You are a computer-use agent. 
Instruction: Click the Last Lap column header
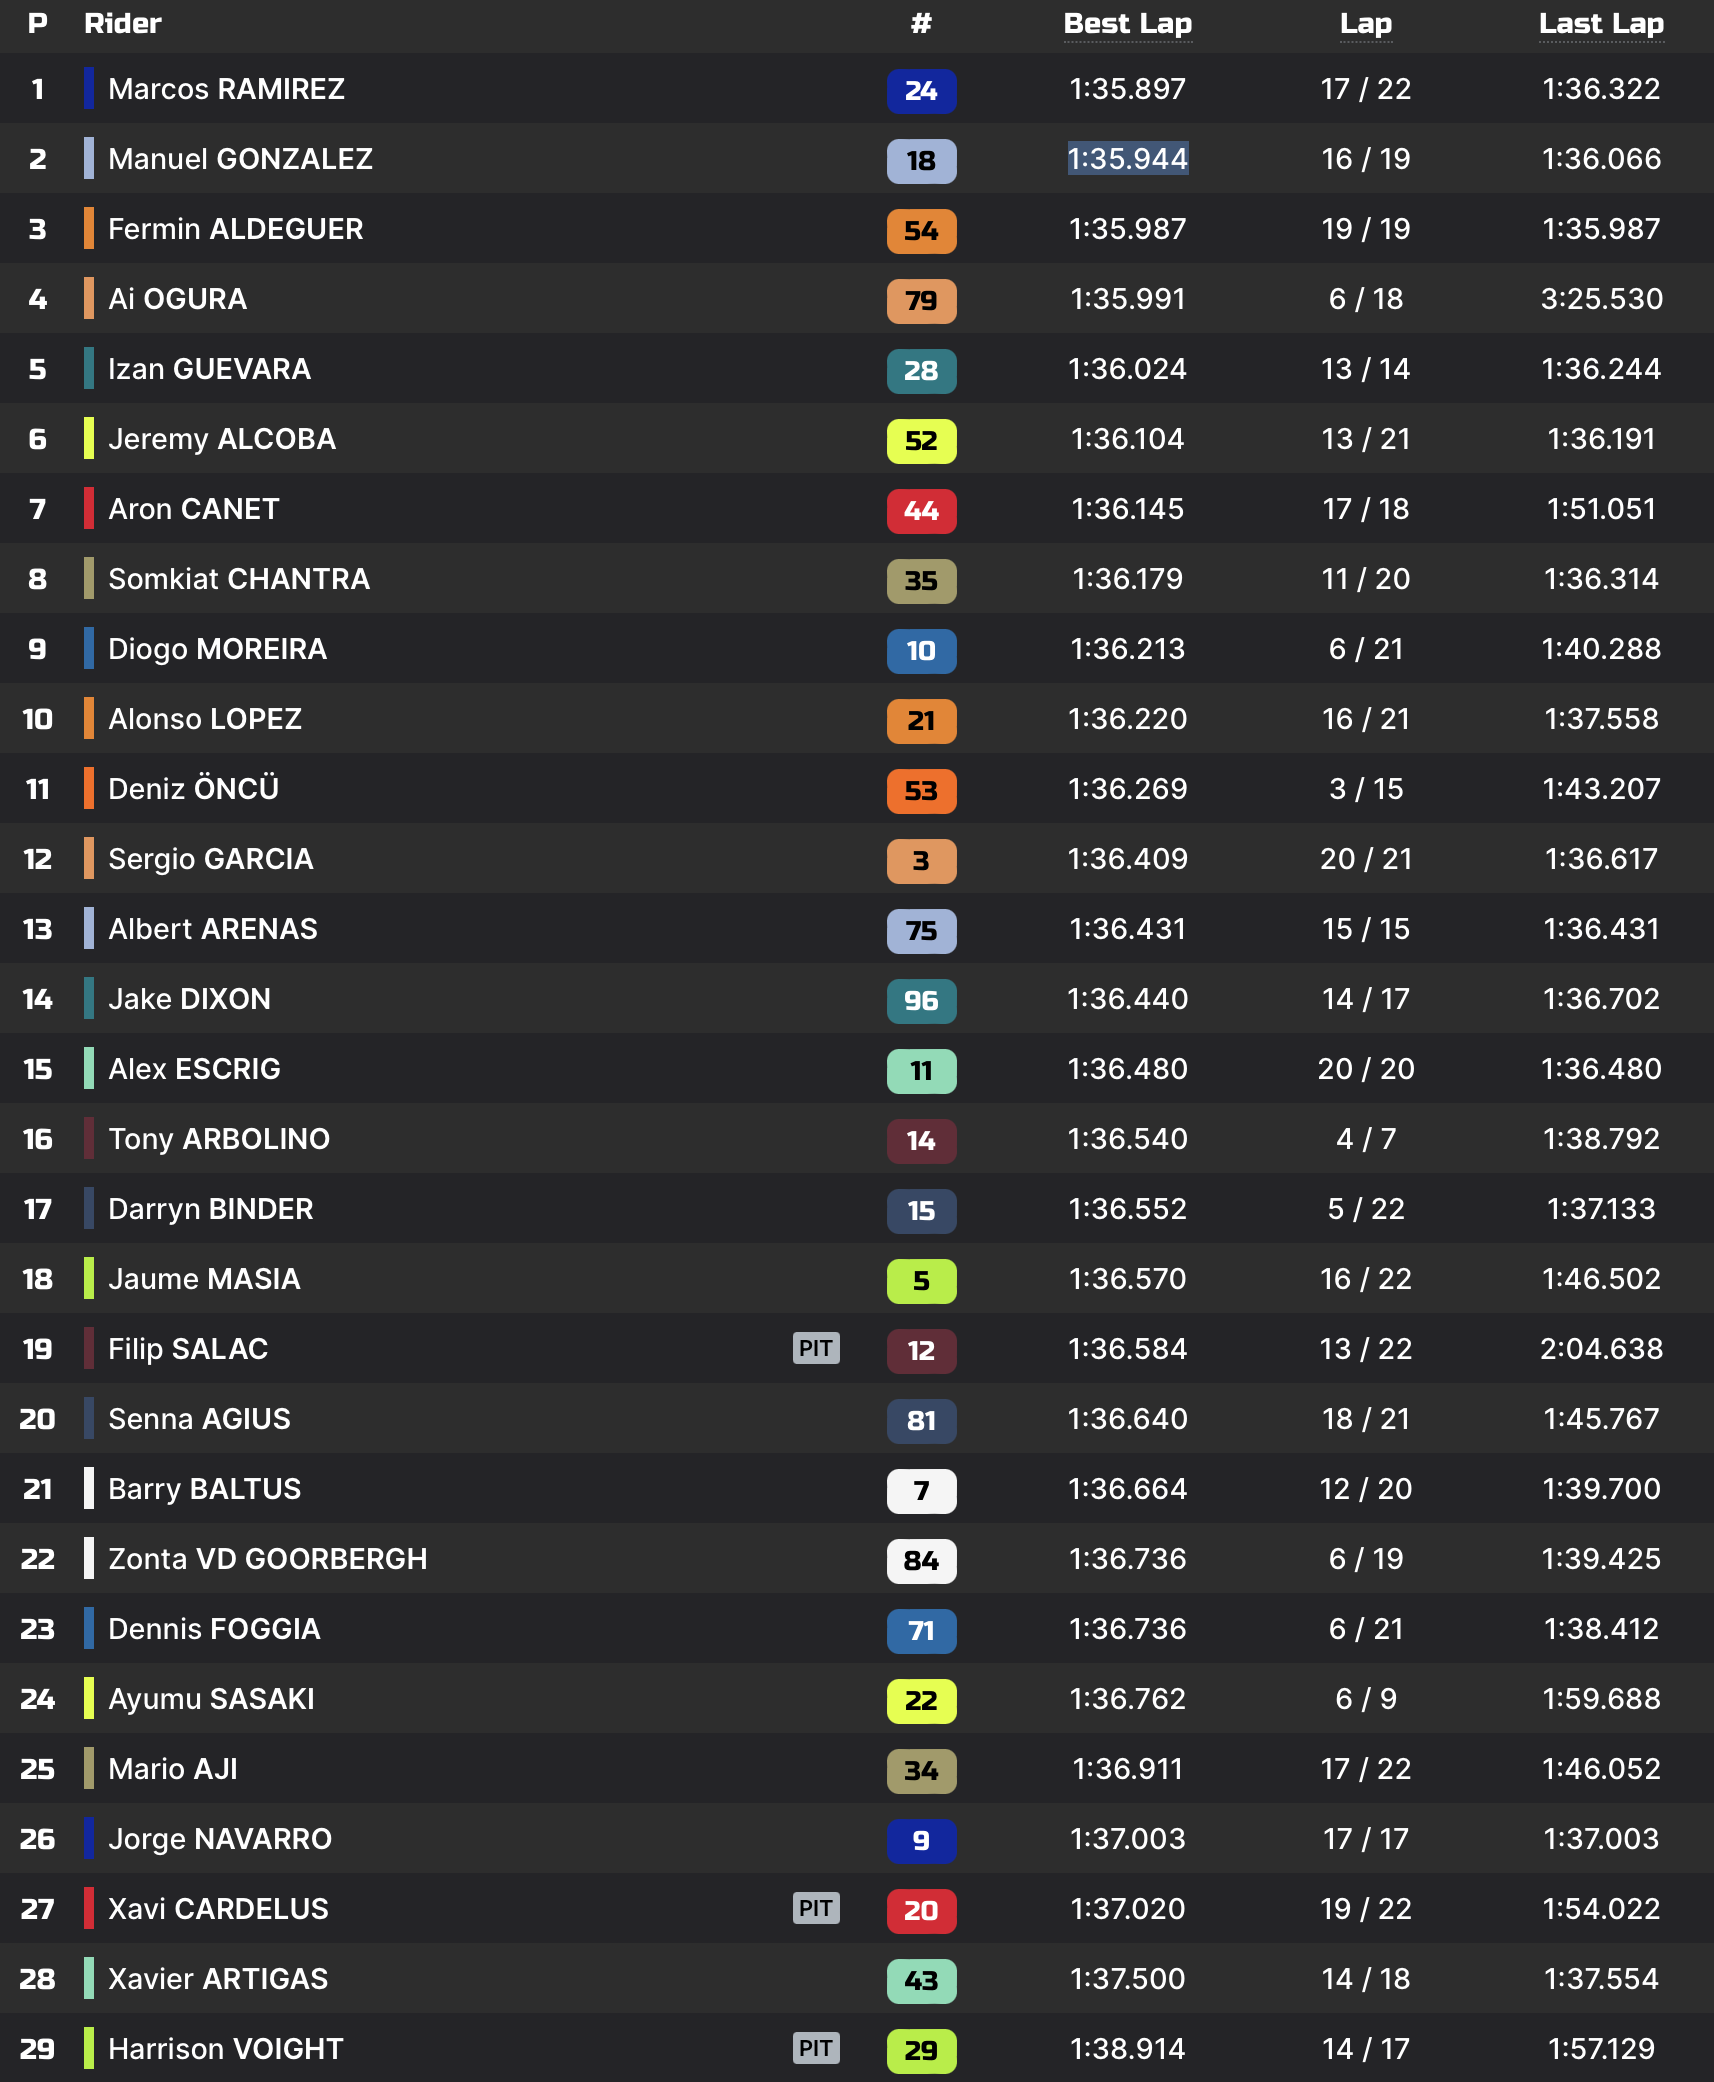click(1600, 24)
